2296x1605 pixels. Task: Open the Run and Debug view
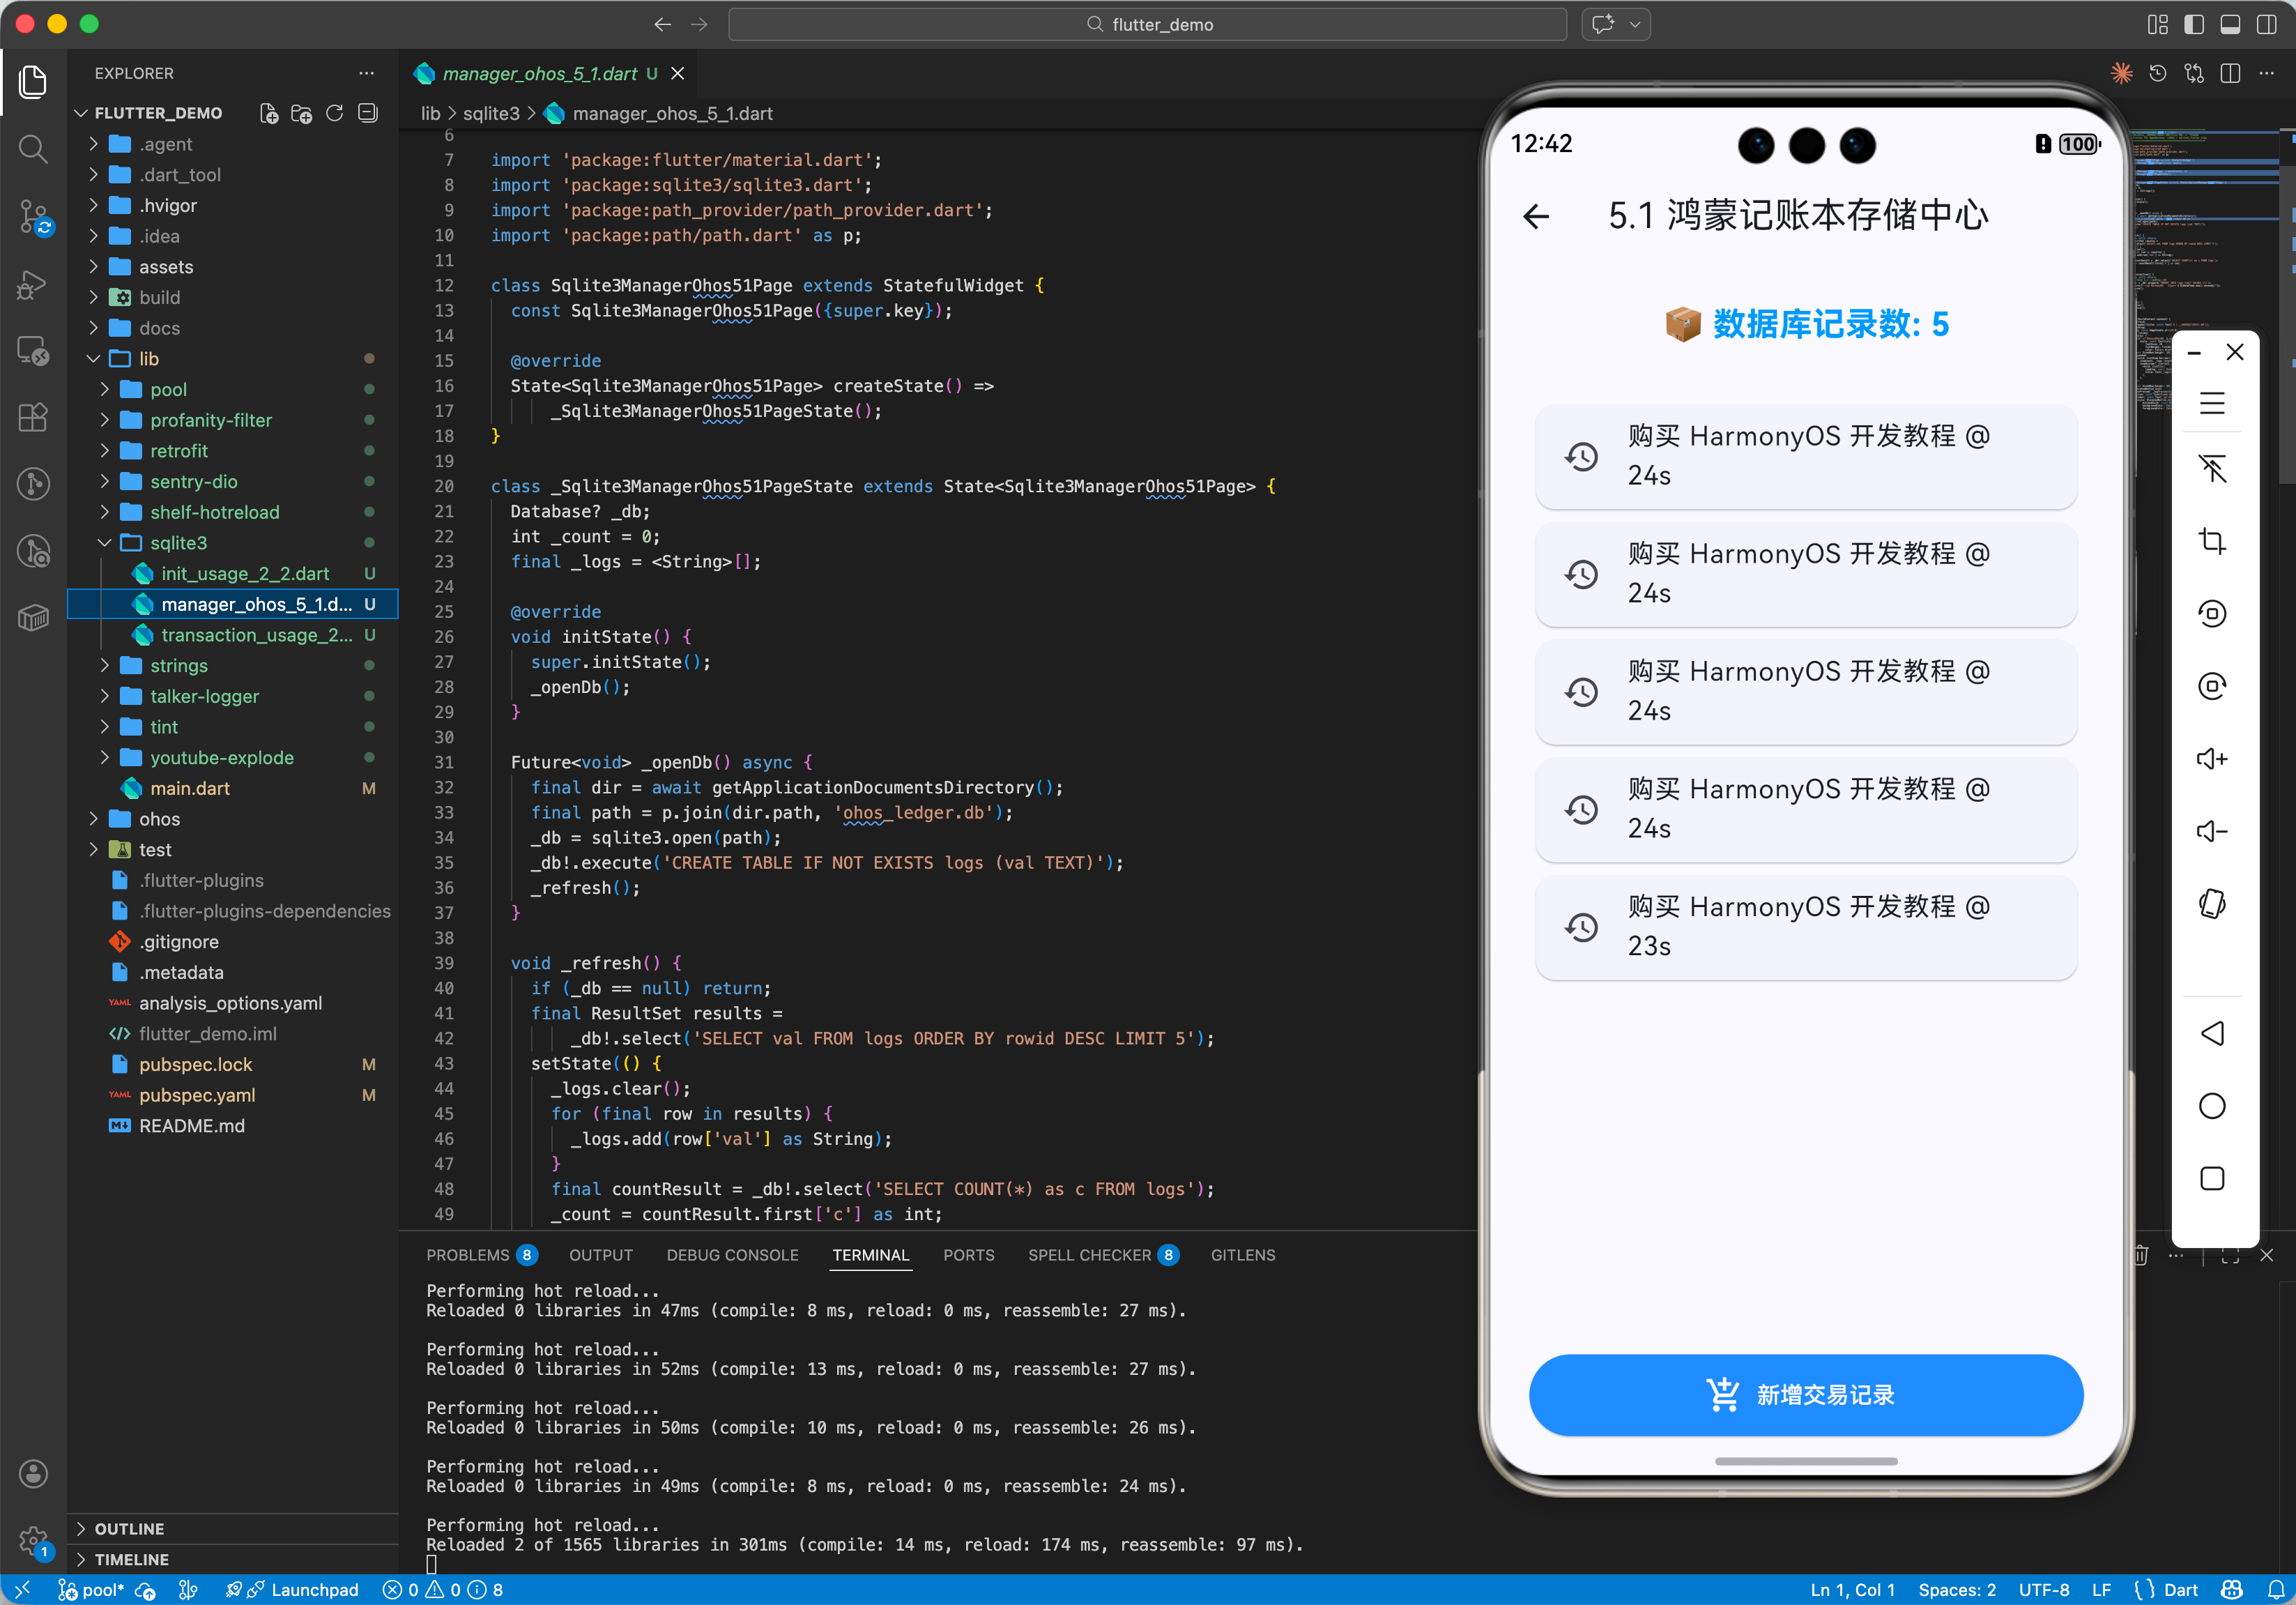click(x=33, y=284)
